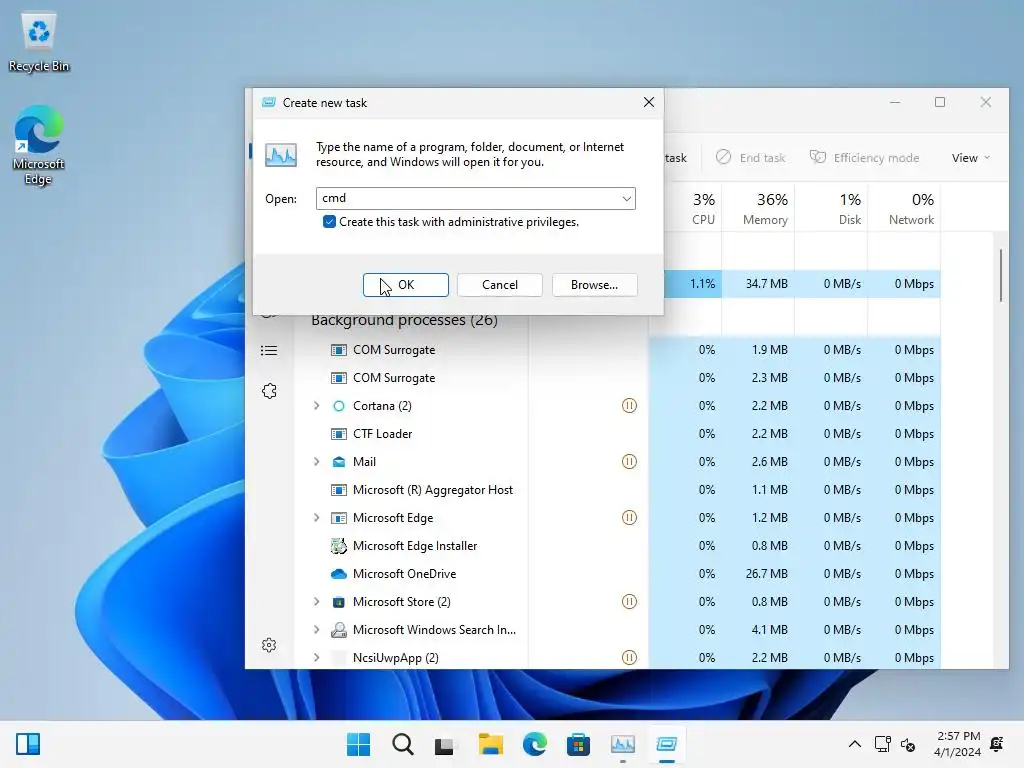This screenshot has height=768, width=1024.
Task: Click the network status tray icon
Action: point(883,744)
